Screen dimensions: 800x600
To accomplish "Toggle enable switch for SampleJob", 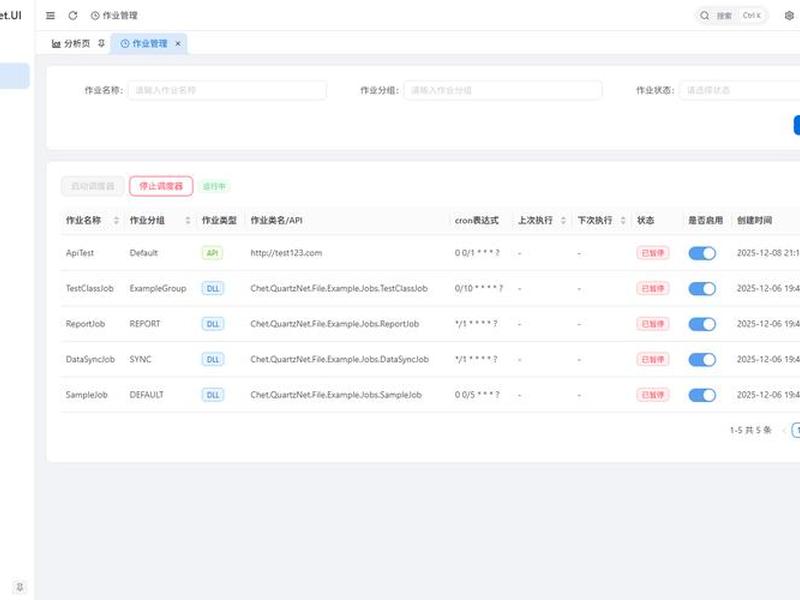I will pyautogui.click(x=702, y=395).
